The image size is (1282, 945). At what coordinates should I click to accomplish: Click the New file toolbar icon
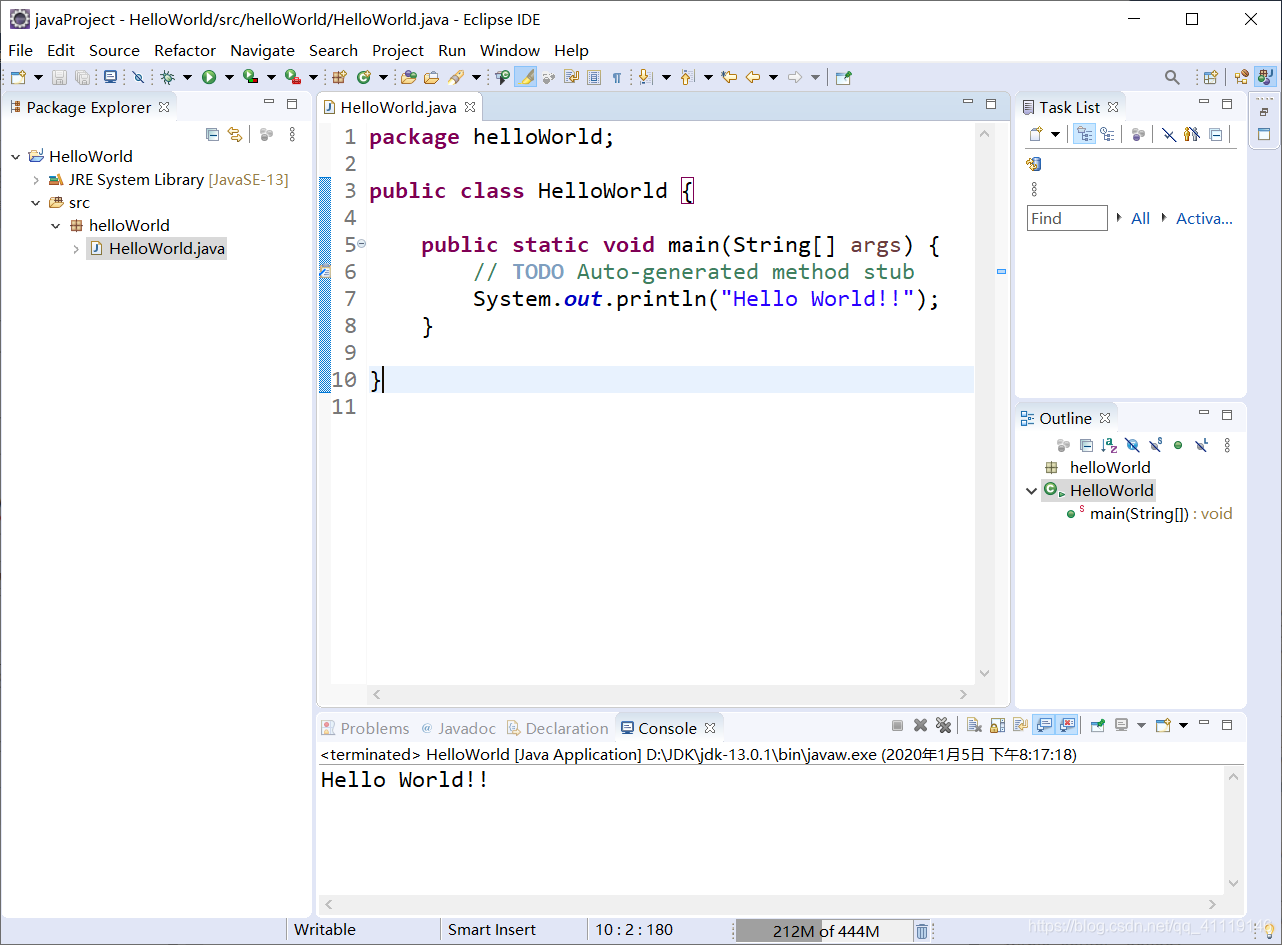tap(18, 77)
